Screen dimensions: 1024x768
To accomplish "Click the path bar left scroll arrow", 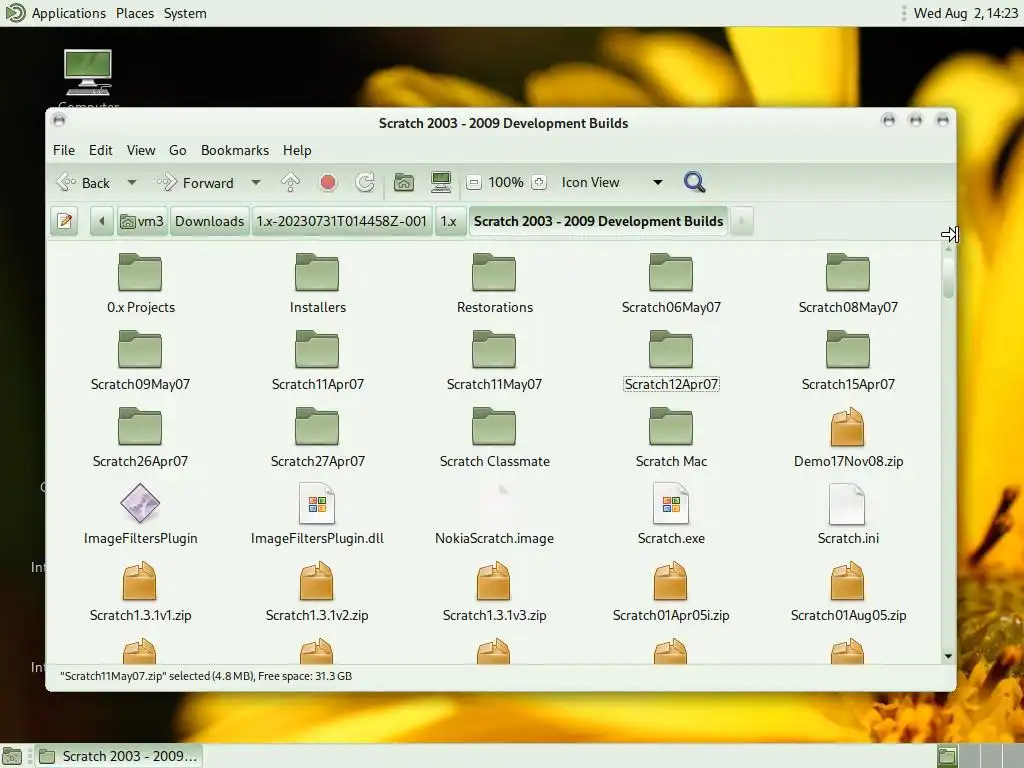I will click(101, 221).
